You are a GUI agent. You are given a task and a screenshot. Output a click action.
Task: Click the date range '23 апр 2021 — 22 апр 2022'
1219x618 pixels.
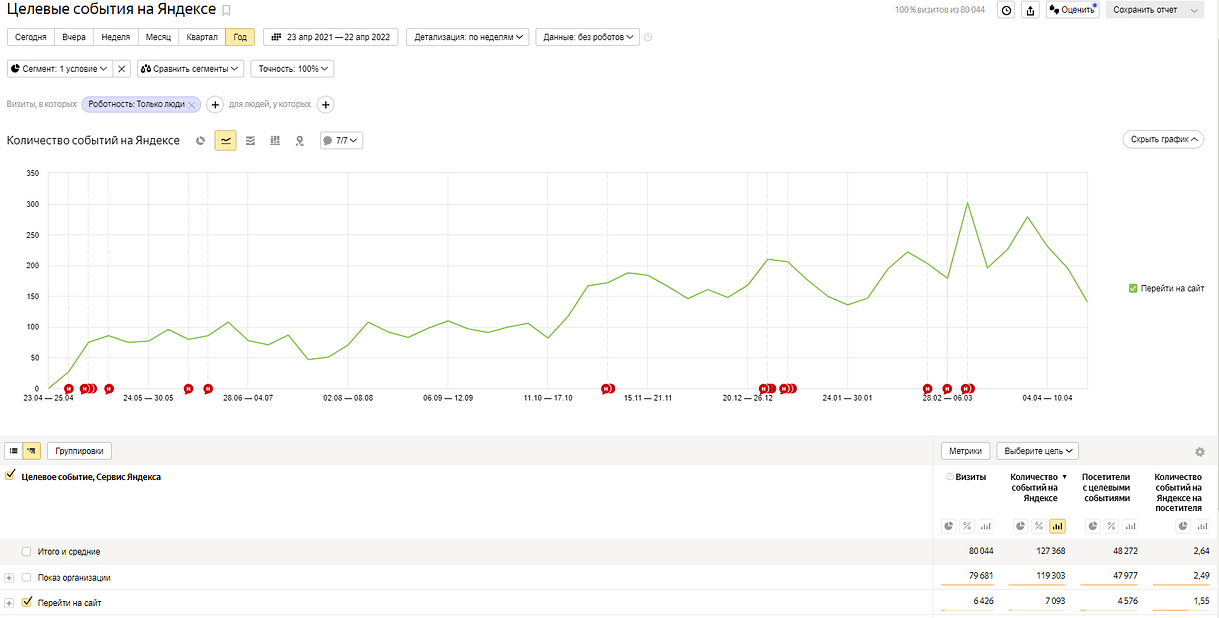(331, 37)
